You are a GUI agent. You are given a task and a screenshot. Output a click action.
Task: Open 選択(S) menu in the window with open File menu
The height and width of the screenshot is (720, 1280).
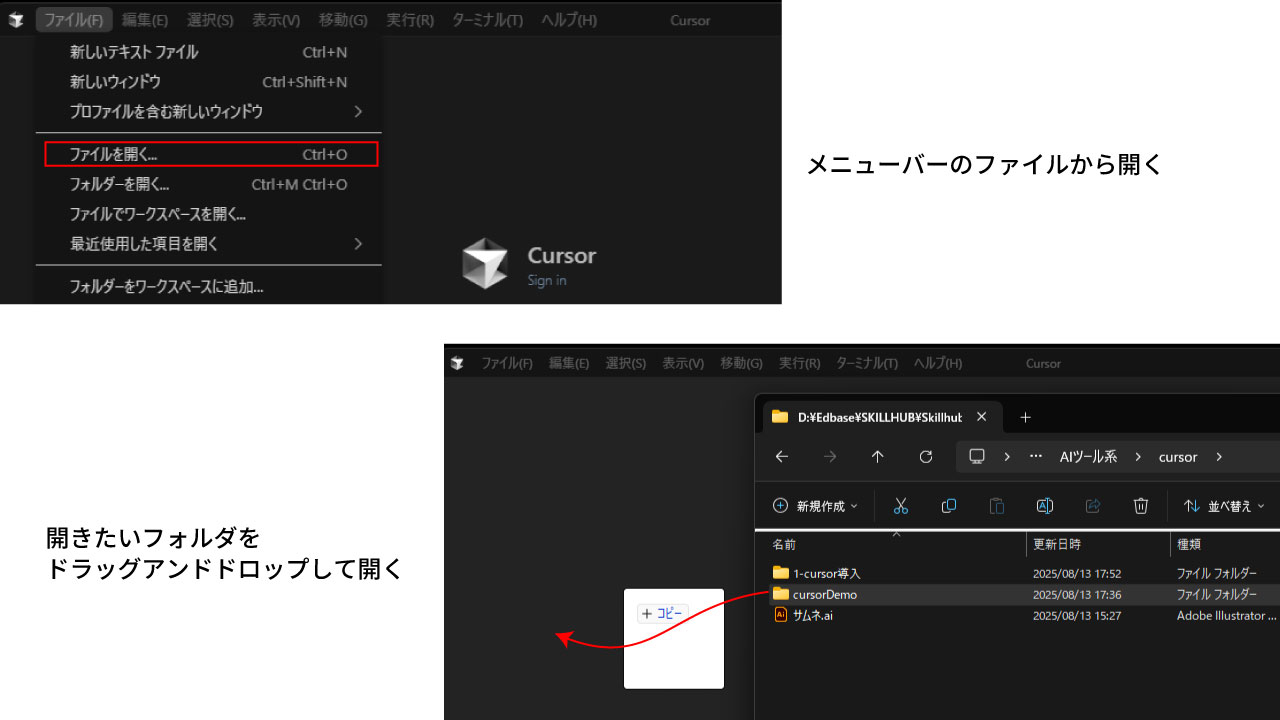pos(210,20)
